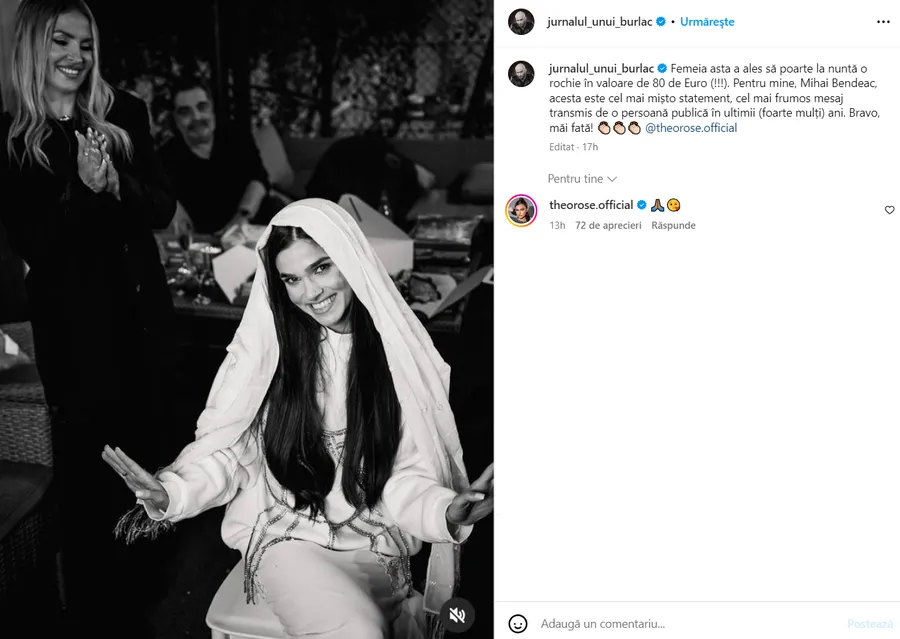This screenshot has height=639, width=900.
Task: Click the header profile avatar of jurnalul_unui_burlac
Action: point(521,22)
